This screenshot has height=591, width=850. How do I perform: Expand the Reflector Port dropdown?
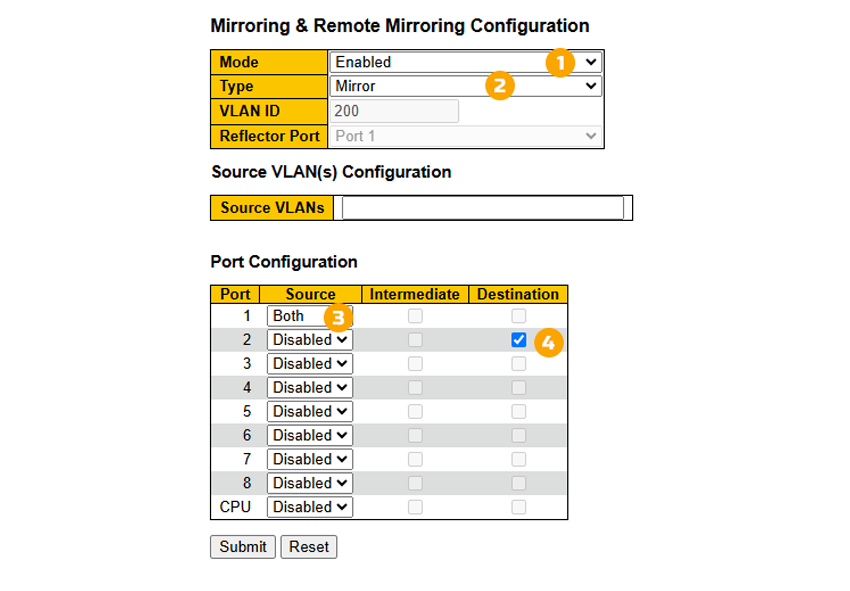pyautogui.click(x=466, y=136)
